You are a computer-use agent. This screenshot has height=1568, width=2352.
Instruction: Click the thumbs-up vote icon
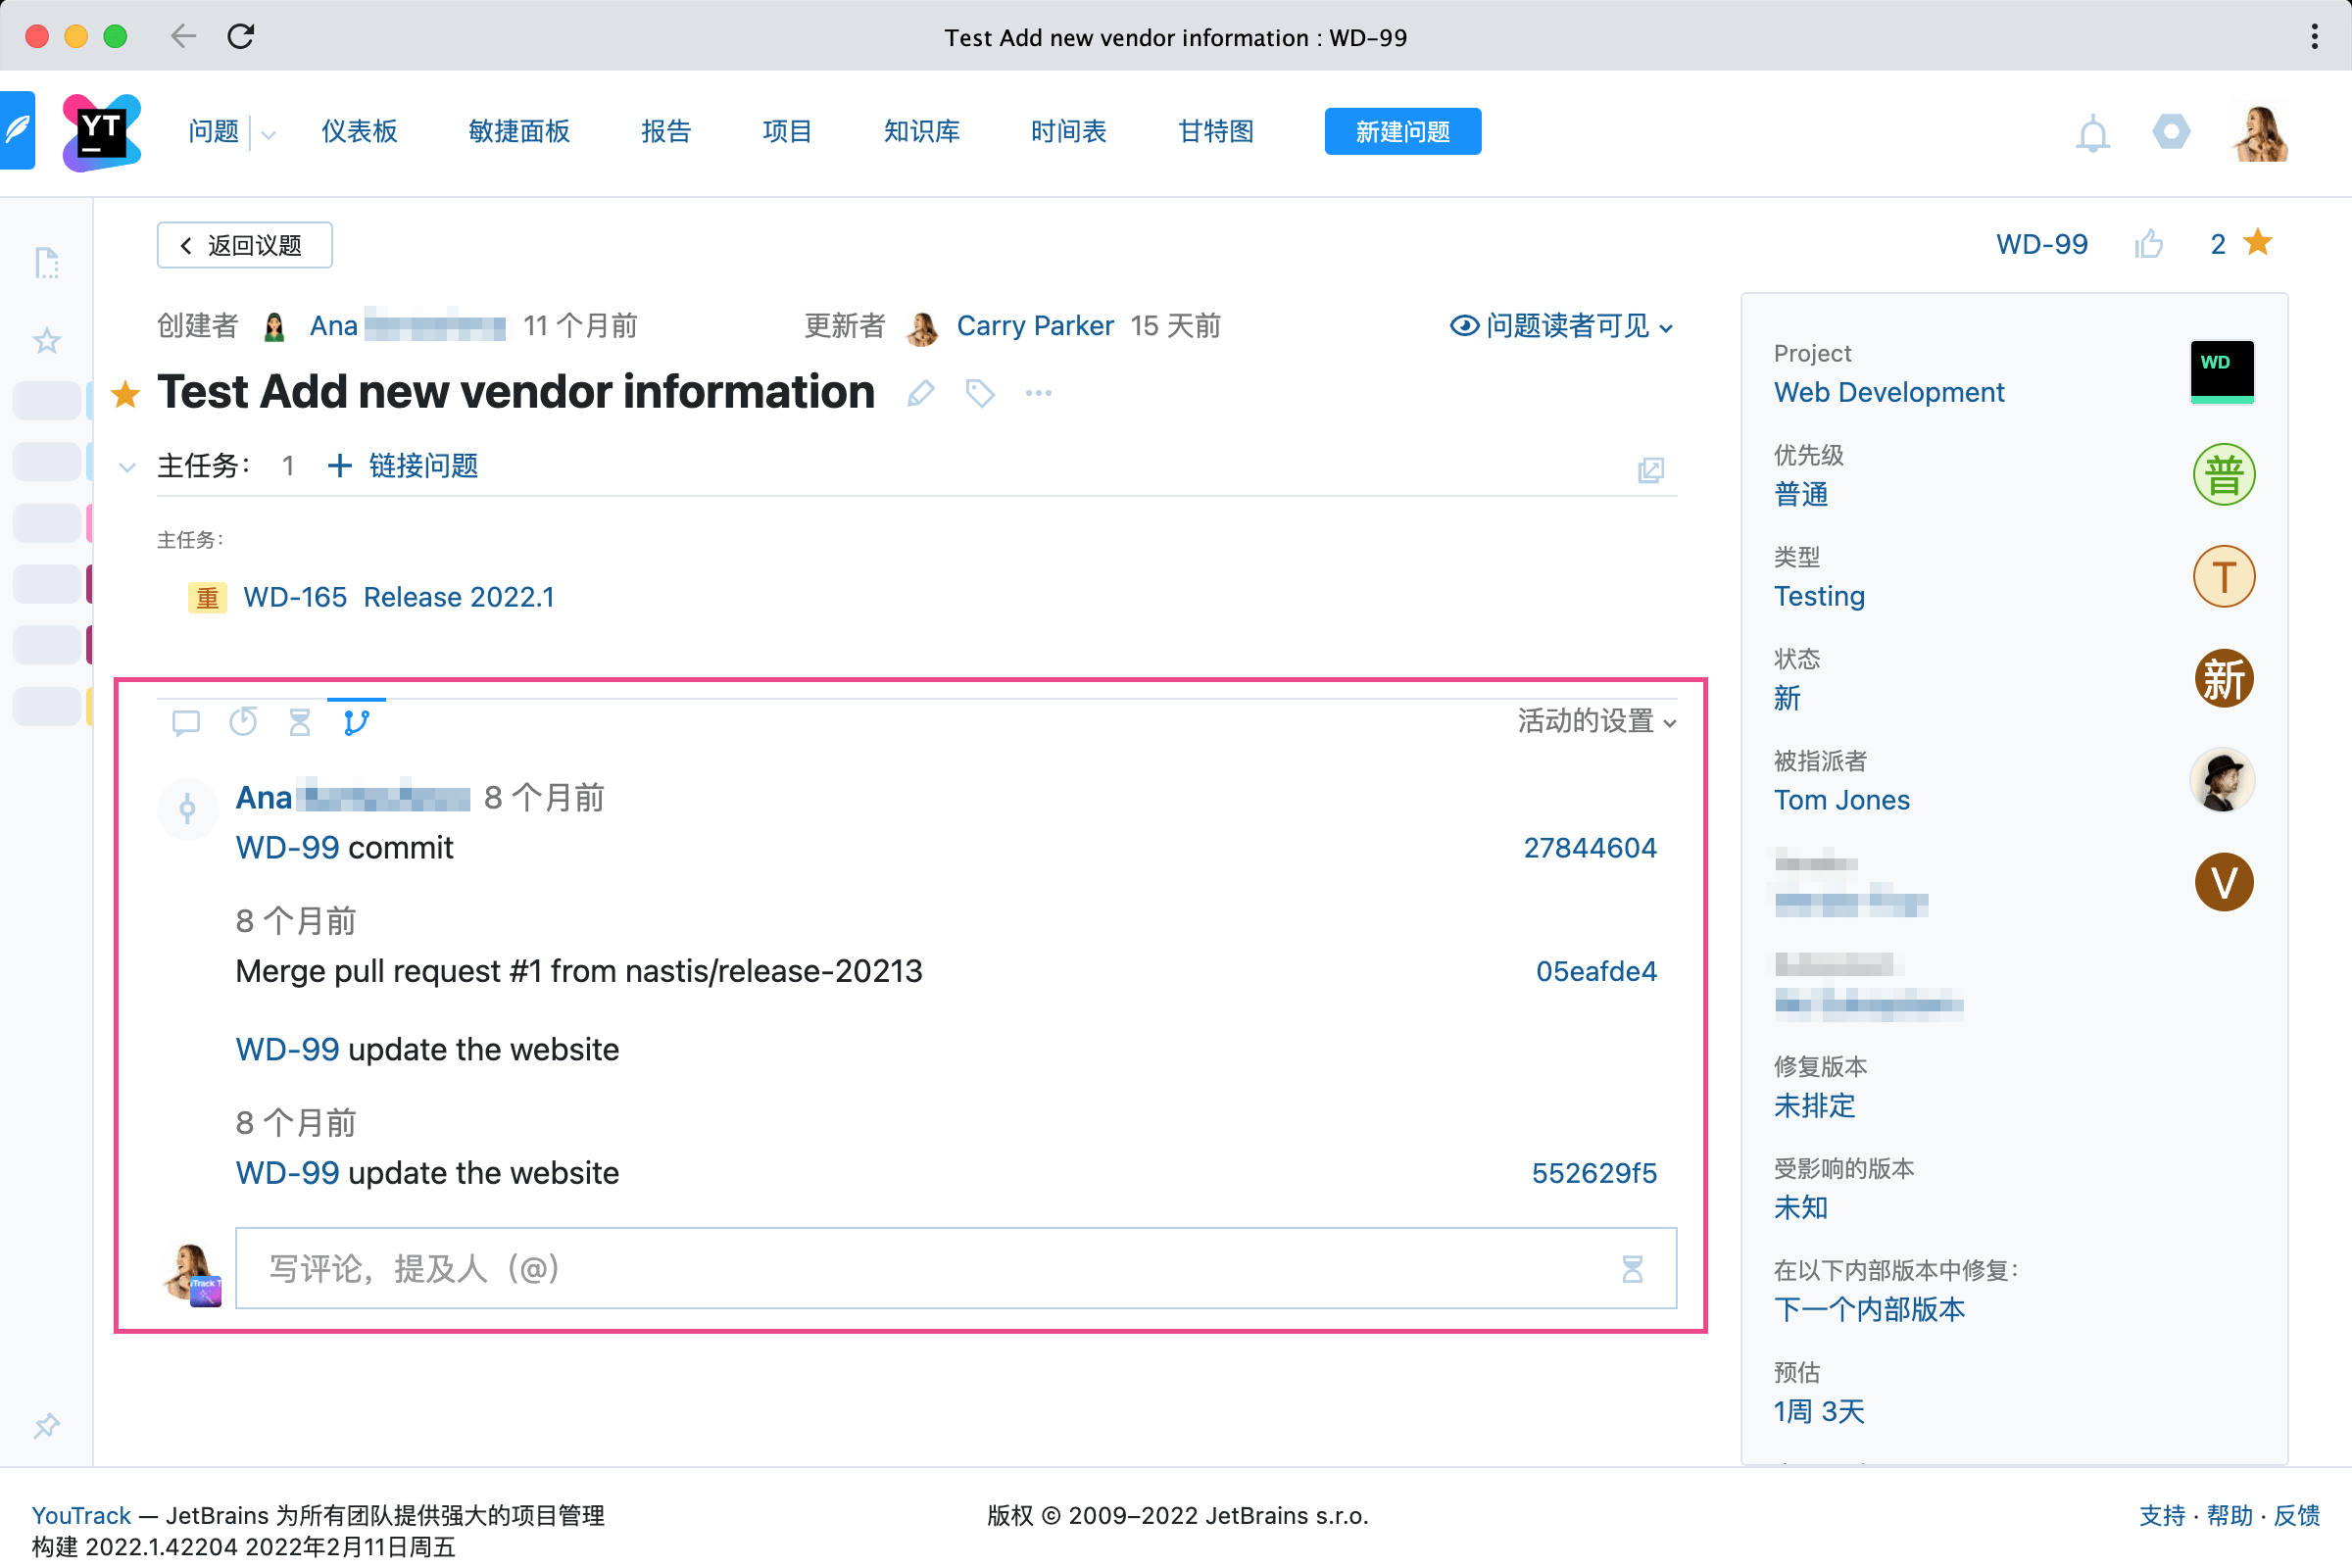coord(2148,244)
